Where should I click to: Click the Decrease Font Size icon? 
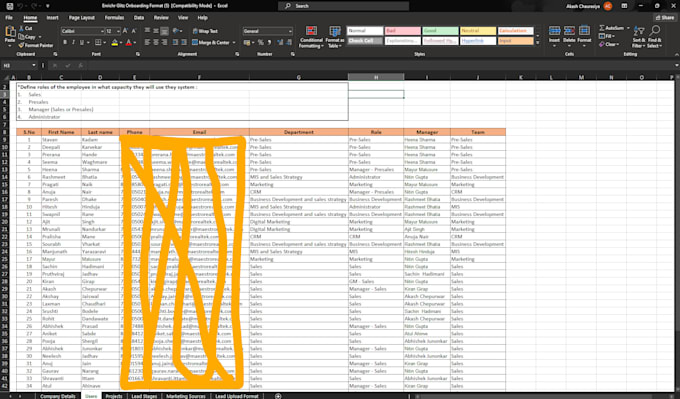tap(133, 31)
